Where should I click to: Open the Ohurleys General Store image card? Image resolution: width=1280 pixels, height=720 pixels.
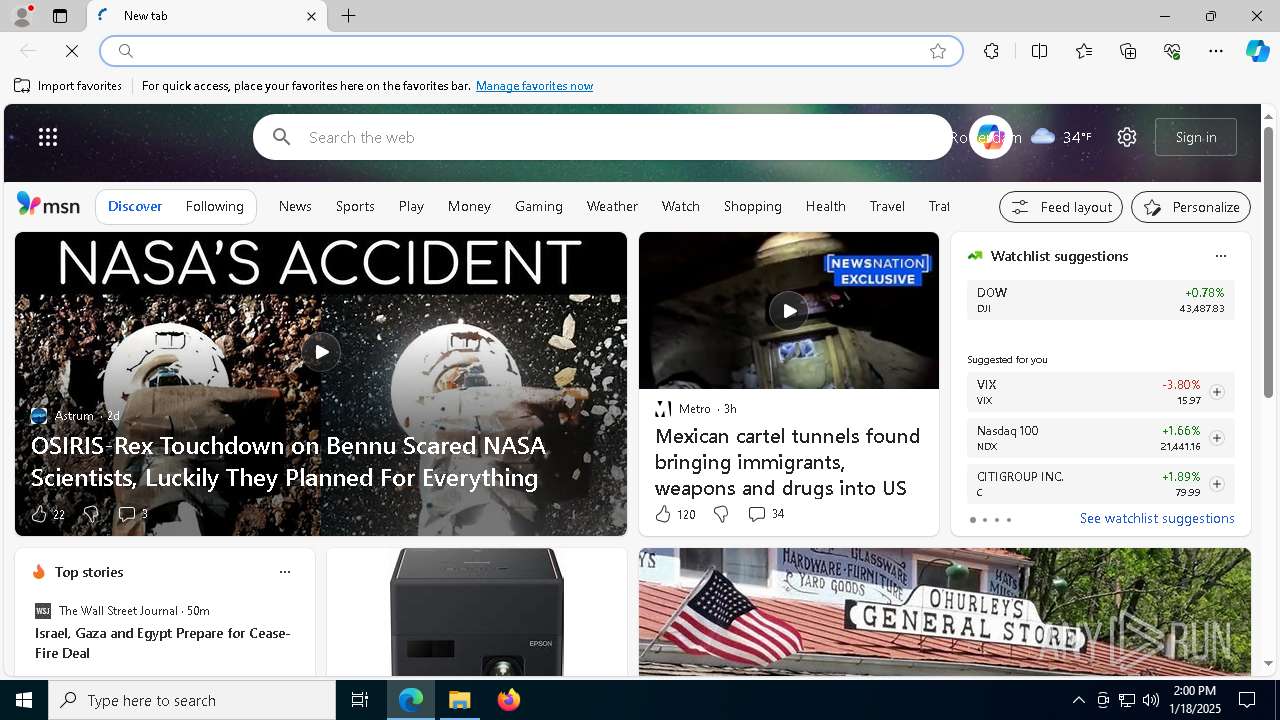945,612
